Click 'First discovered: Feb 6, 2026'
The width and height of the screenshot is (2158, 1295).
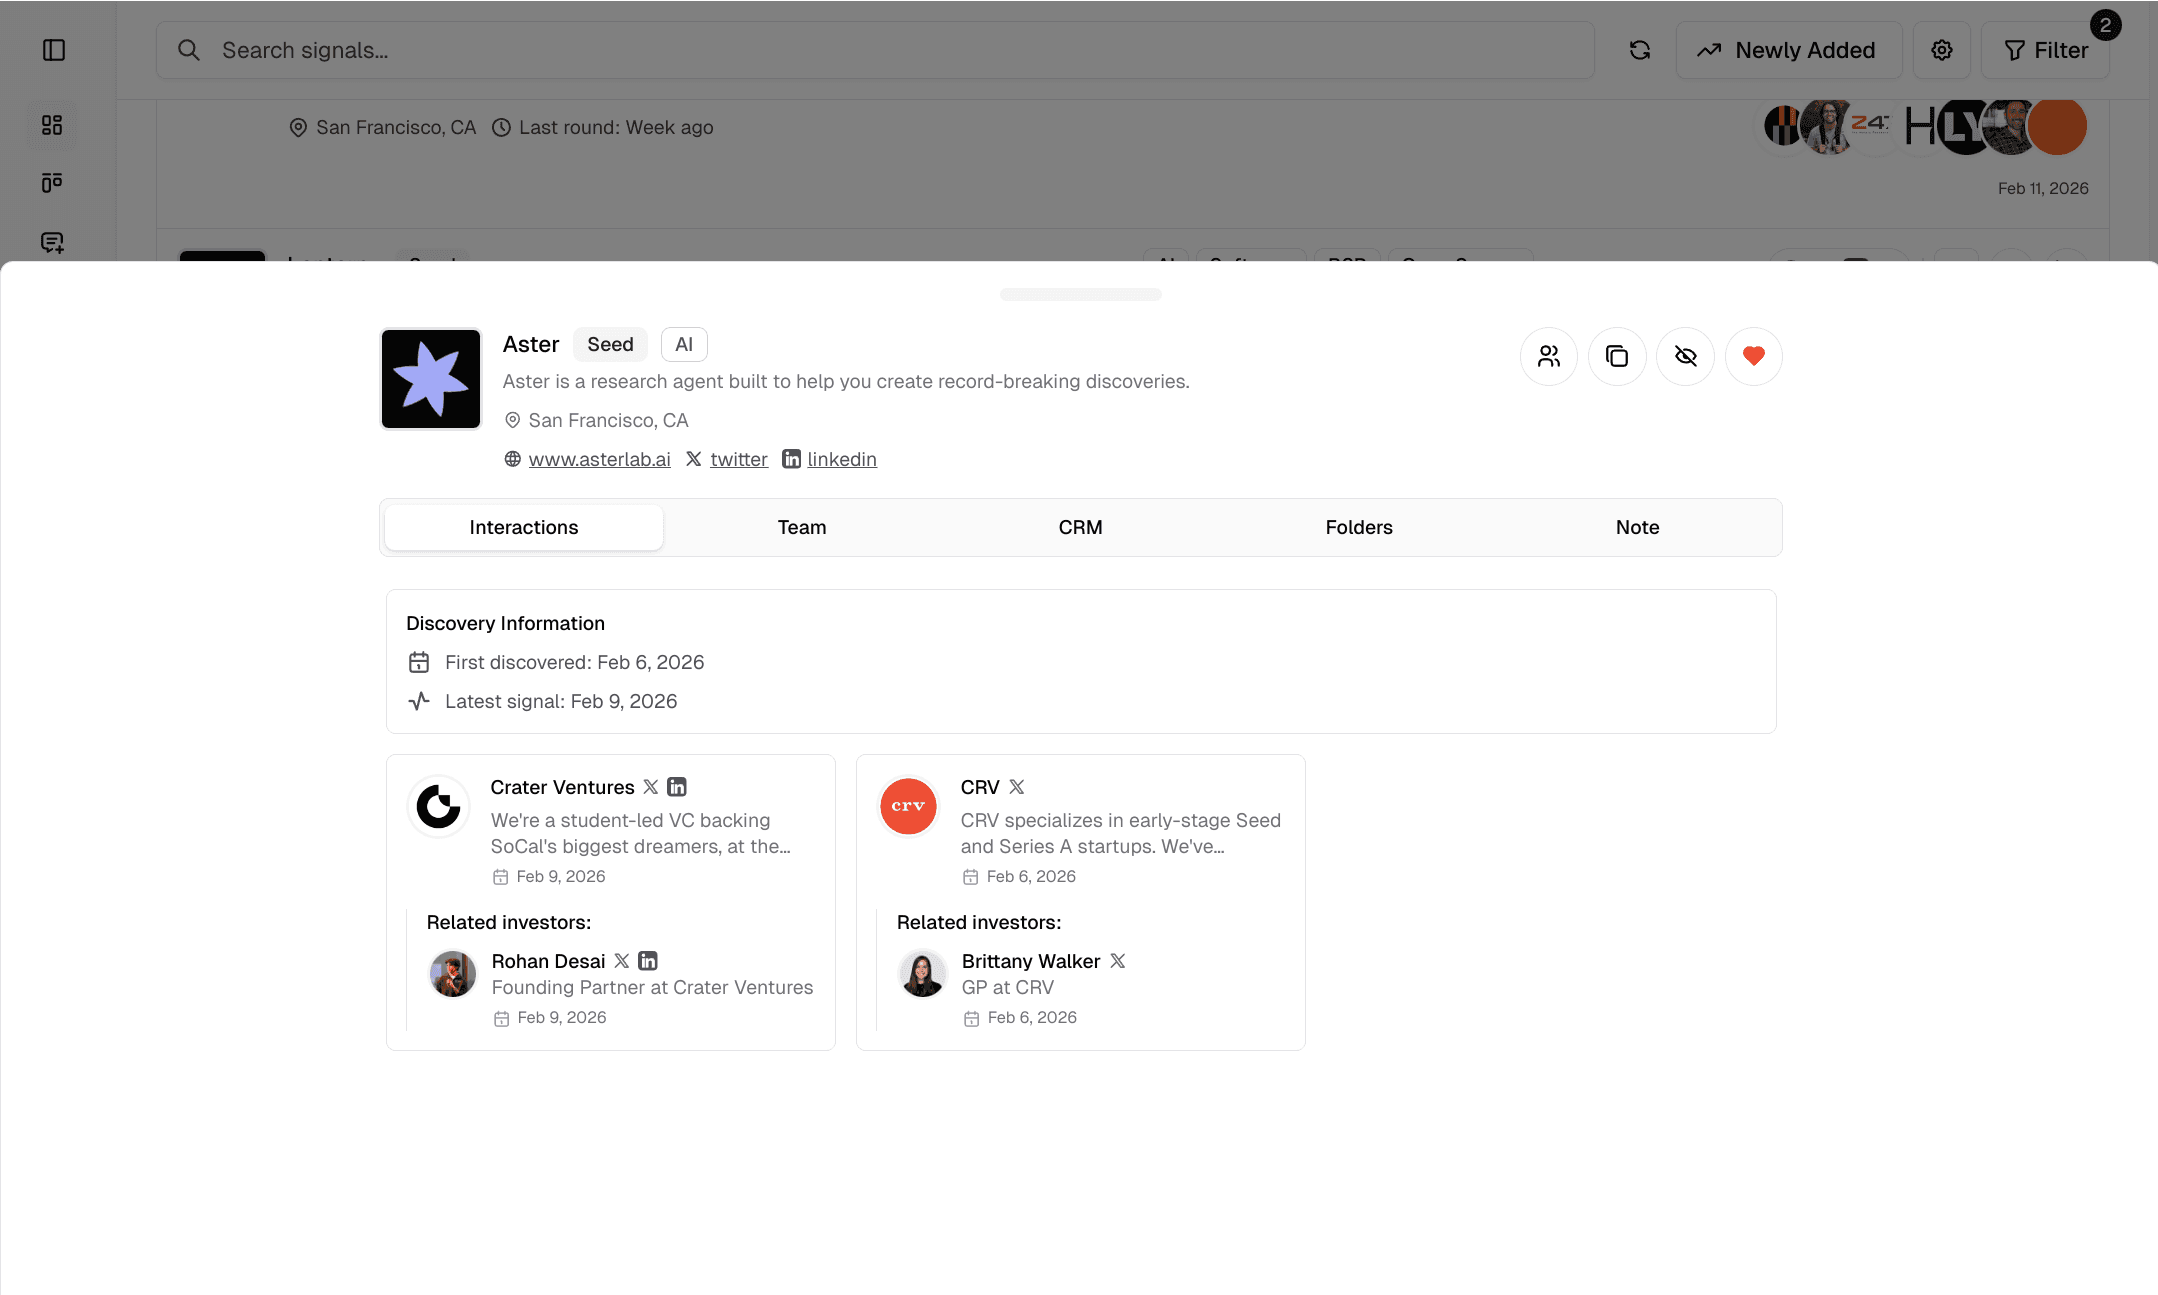[x=574, y=662]
